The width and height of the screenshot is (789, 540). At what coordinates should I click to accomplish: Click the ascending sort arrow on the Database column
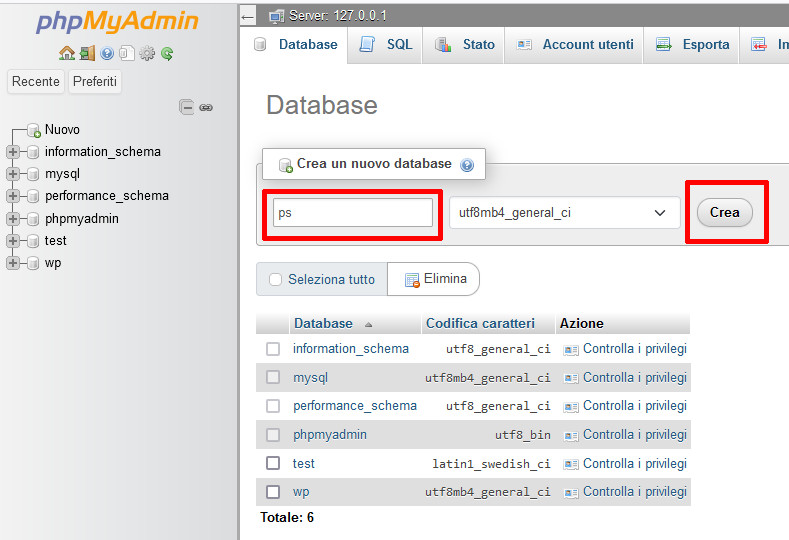pyautogui.click(x=368, y=325)
